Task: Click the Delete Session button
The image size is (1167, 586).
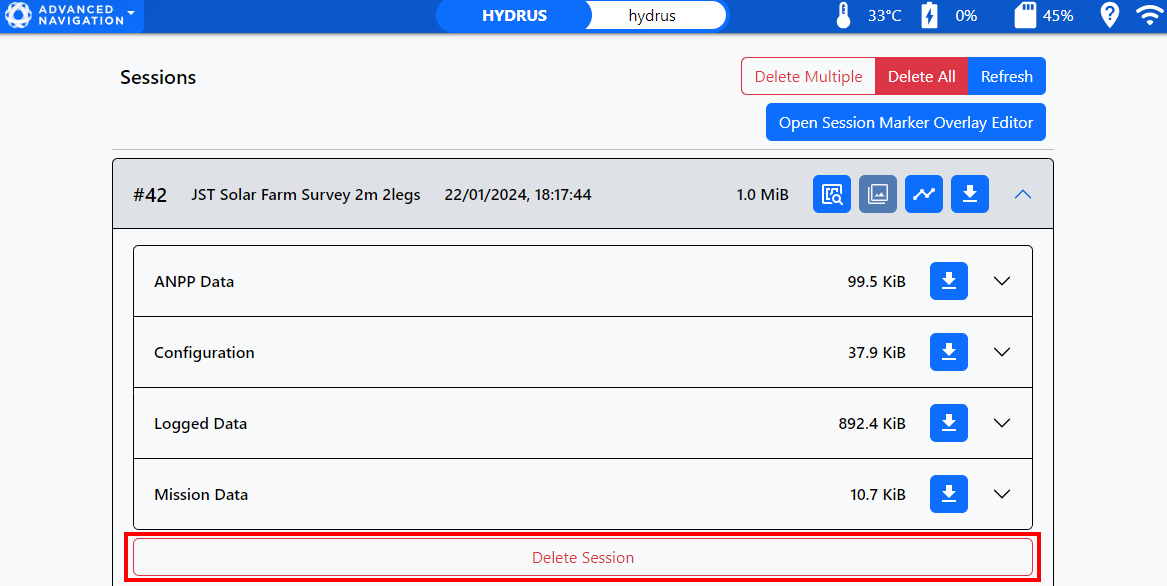Action: point(583,557)
